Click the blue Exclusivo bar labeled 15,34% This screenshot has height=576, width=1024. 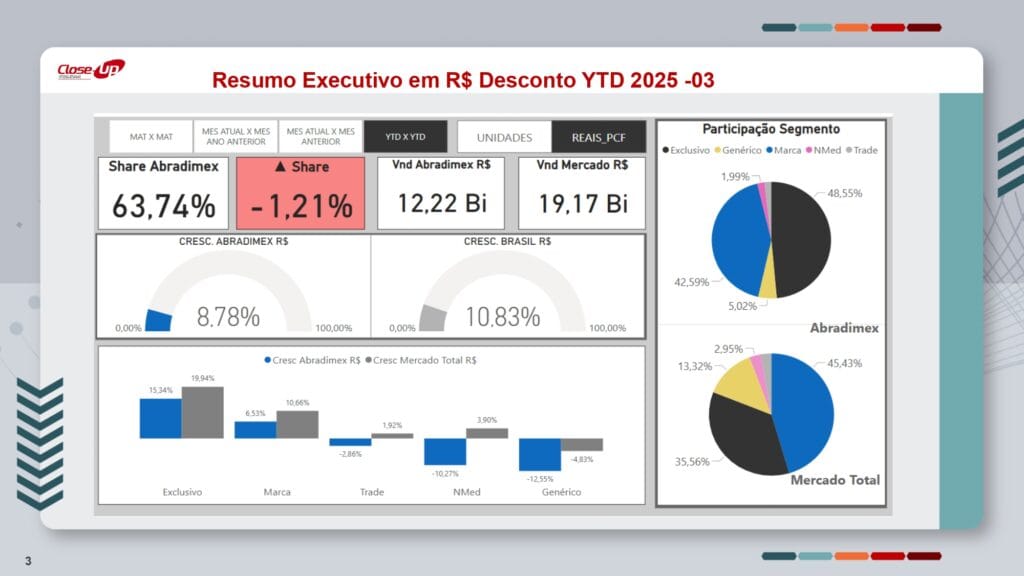(161, 418)
